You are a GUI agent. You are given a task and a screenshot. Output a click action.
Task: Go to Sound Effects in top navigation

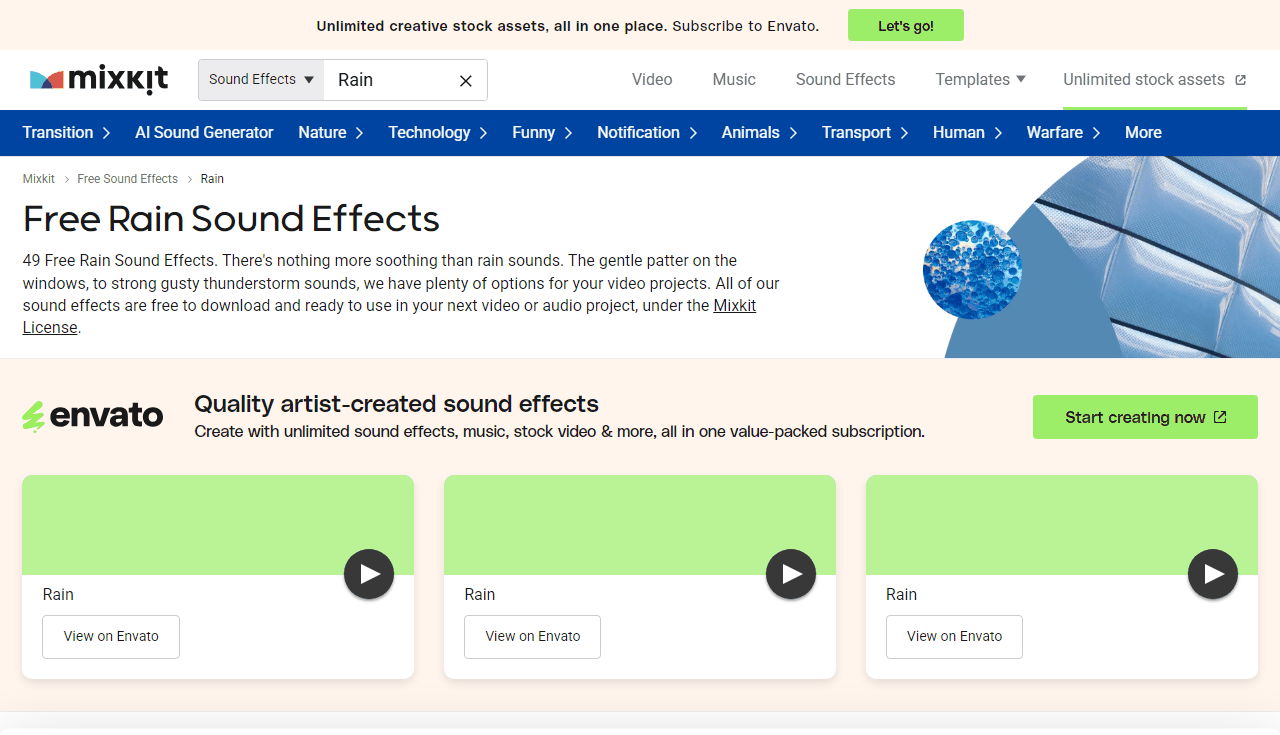[x=846, y=80]
